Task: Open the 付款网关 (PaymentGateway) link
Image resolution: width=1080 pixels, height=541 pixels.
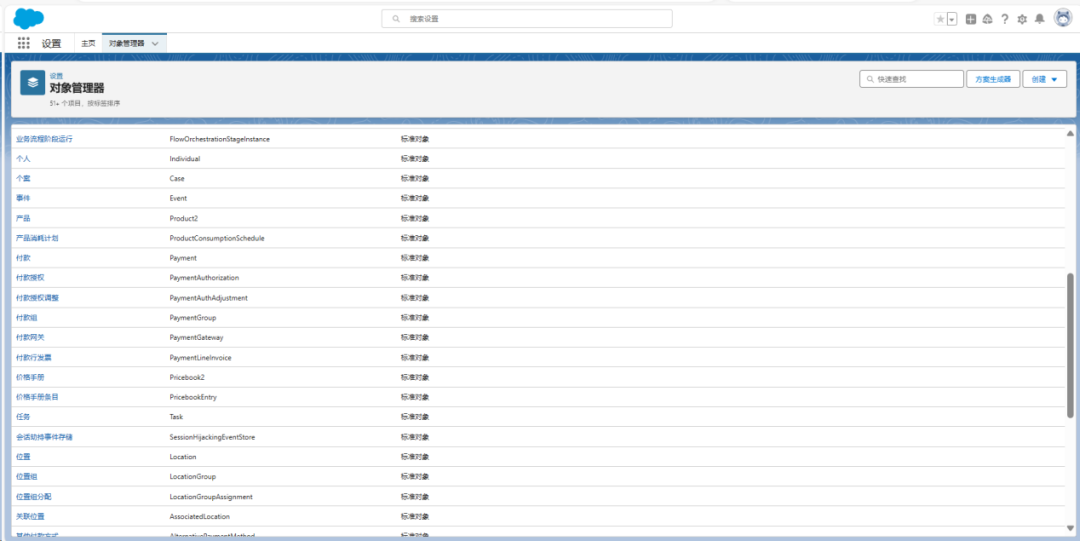Action: coord(30,338)
